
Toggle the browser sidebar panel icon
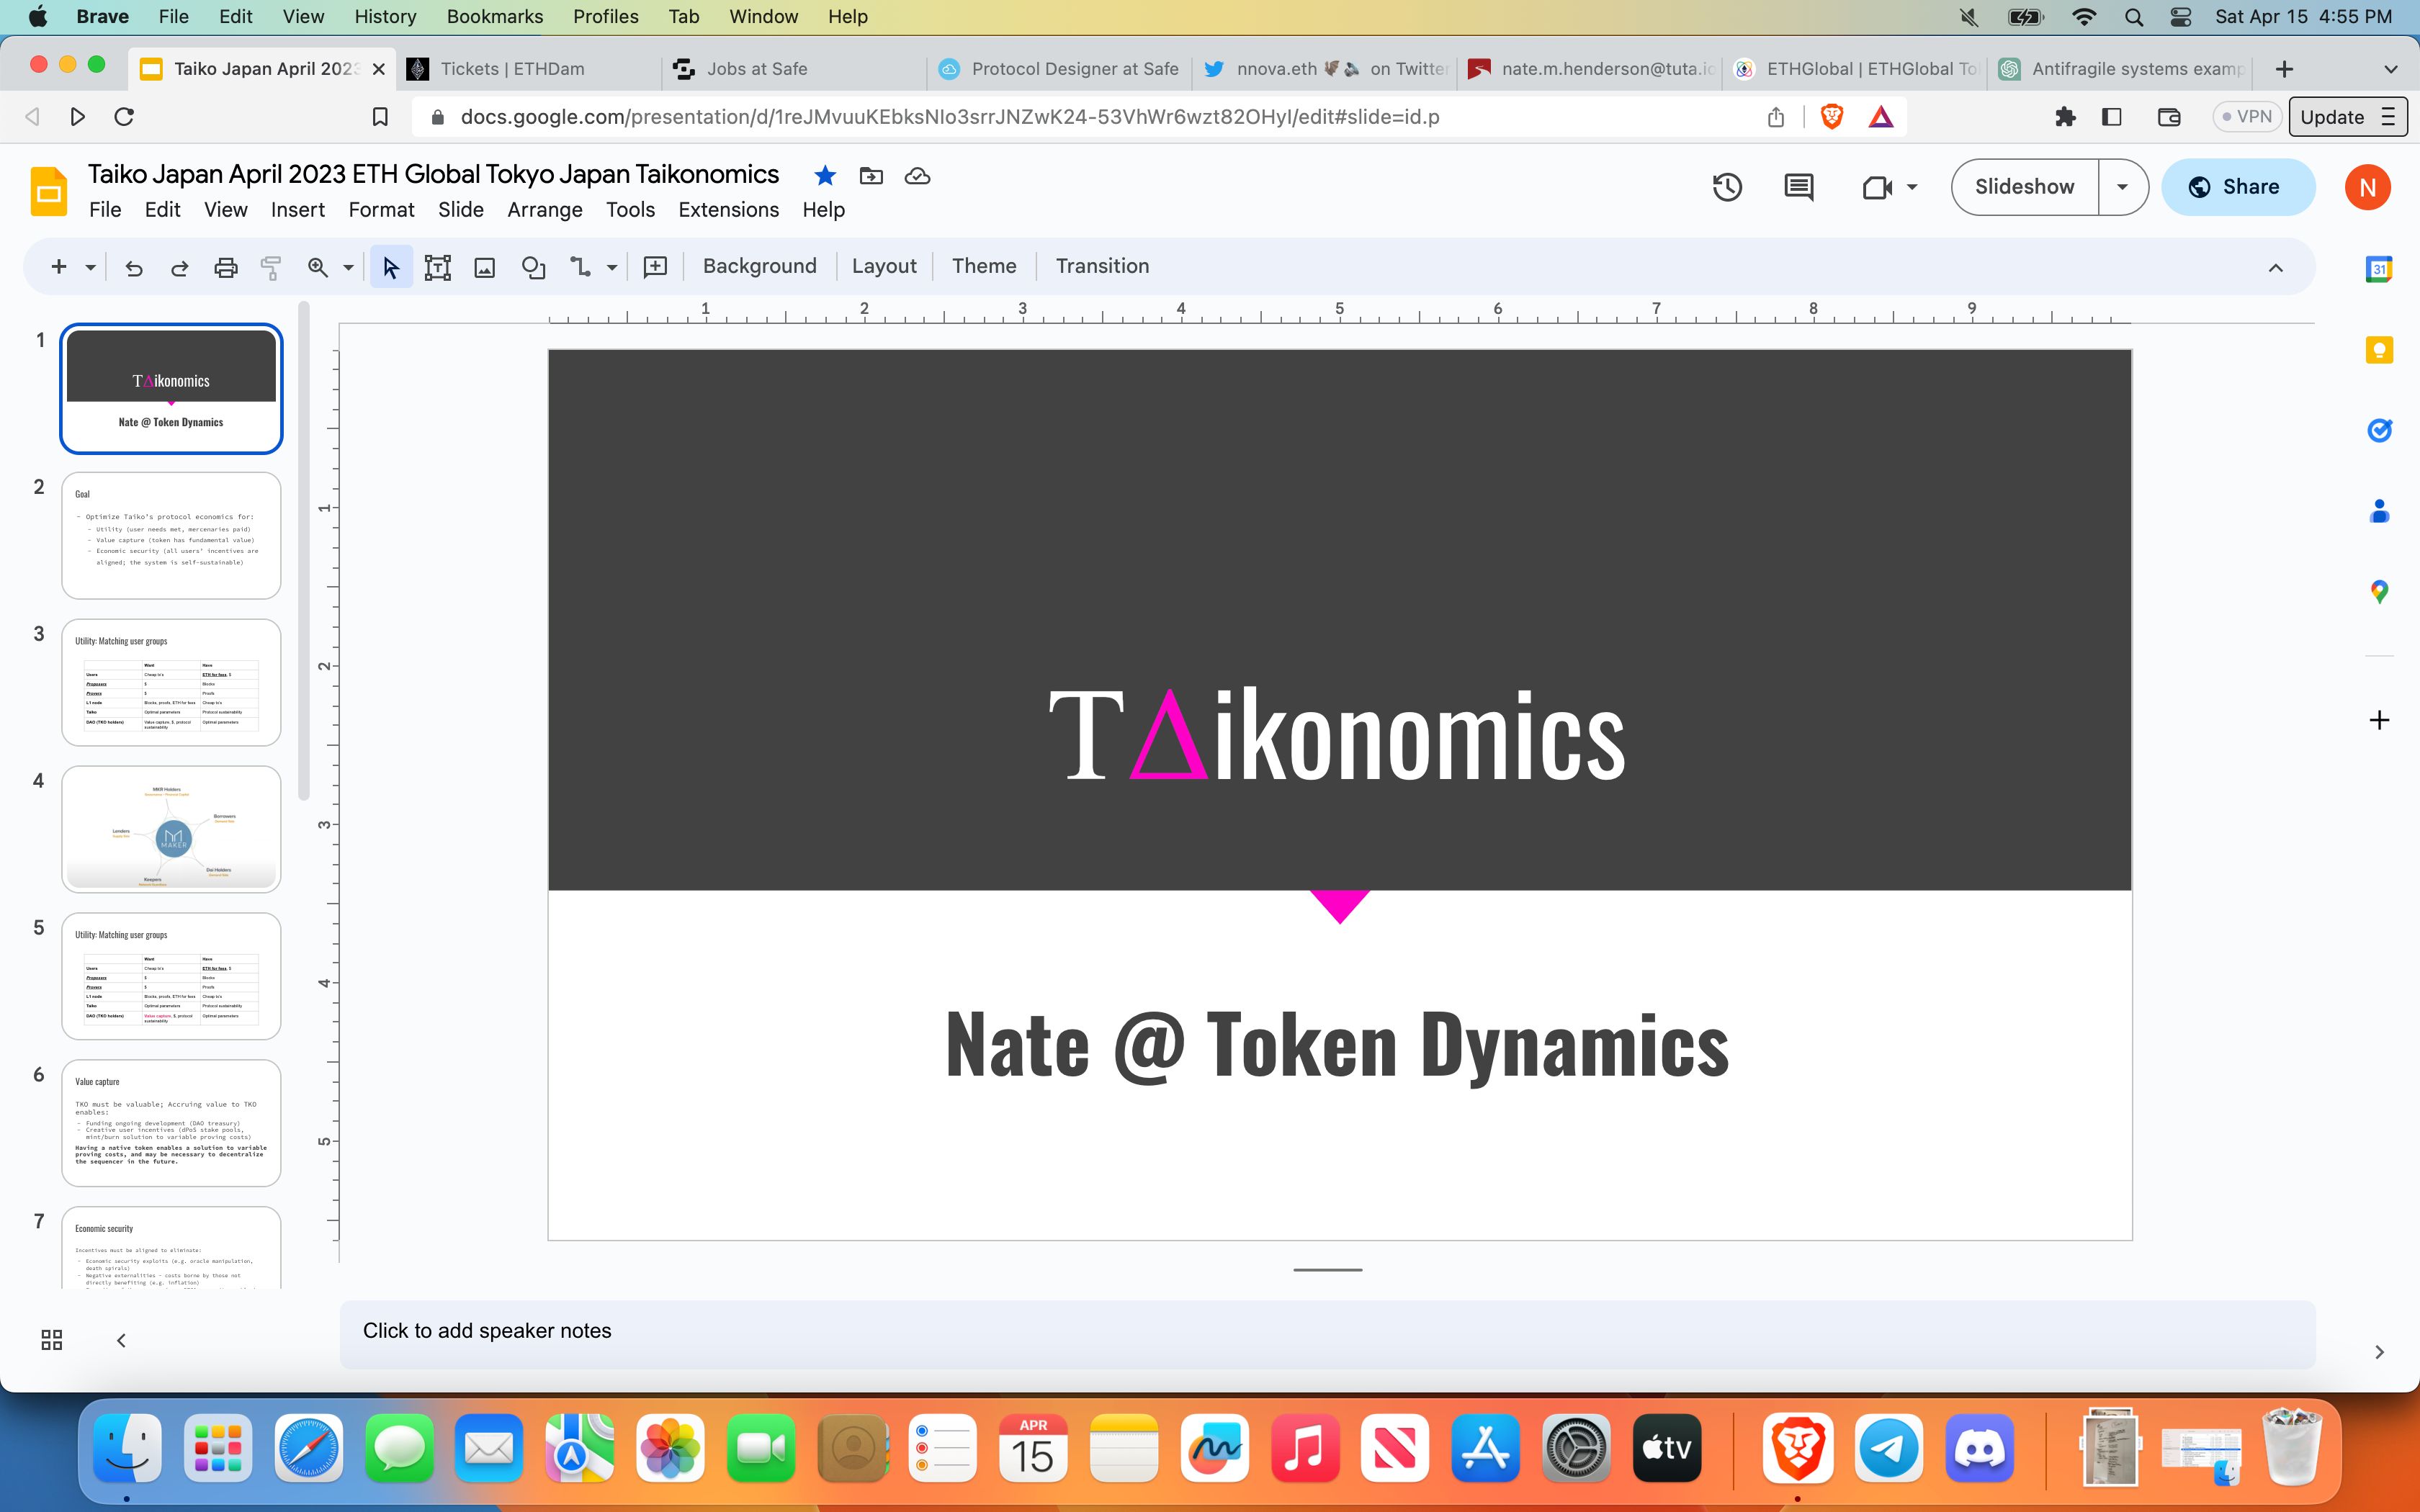2112,117
